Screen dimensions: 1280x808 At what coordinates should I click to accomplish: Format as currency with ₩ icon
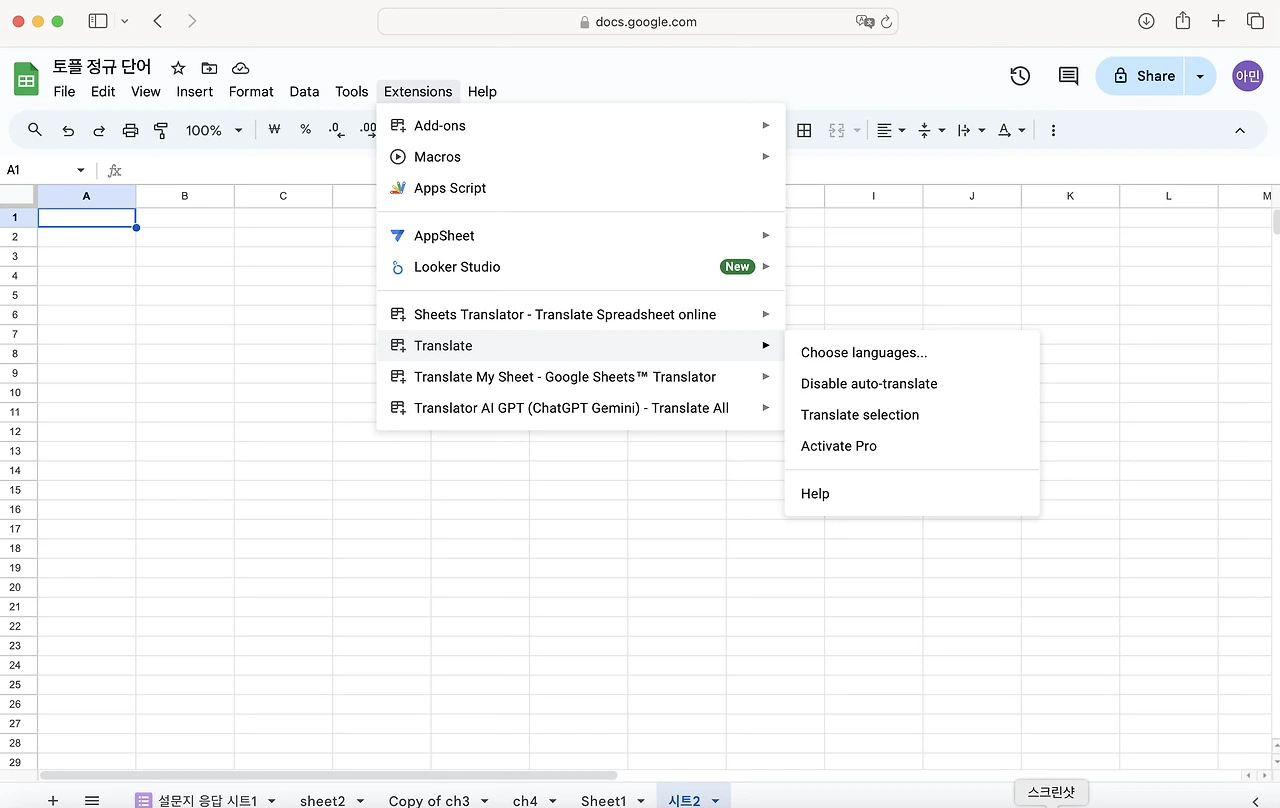[x=275, y=130]
